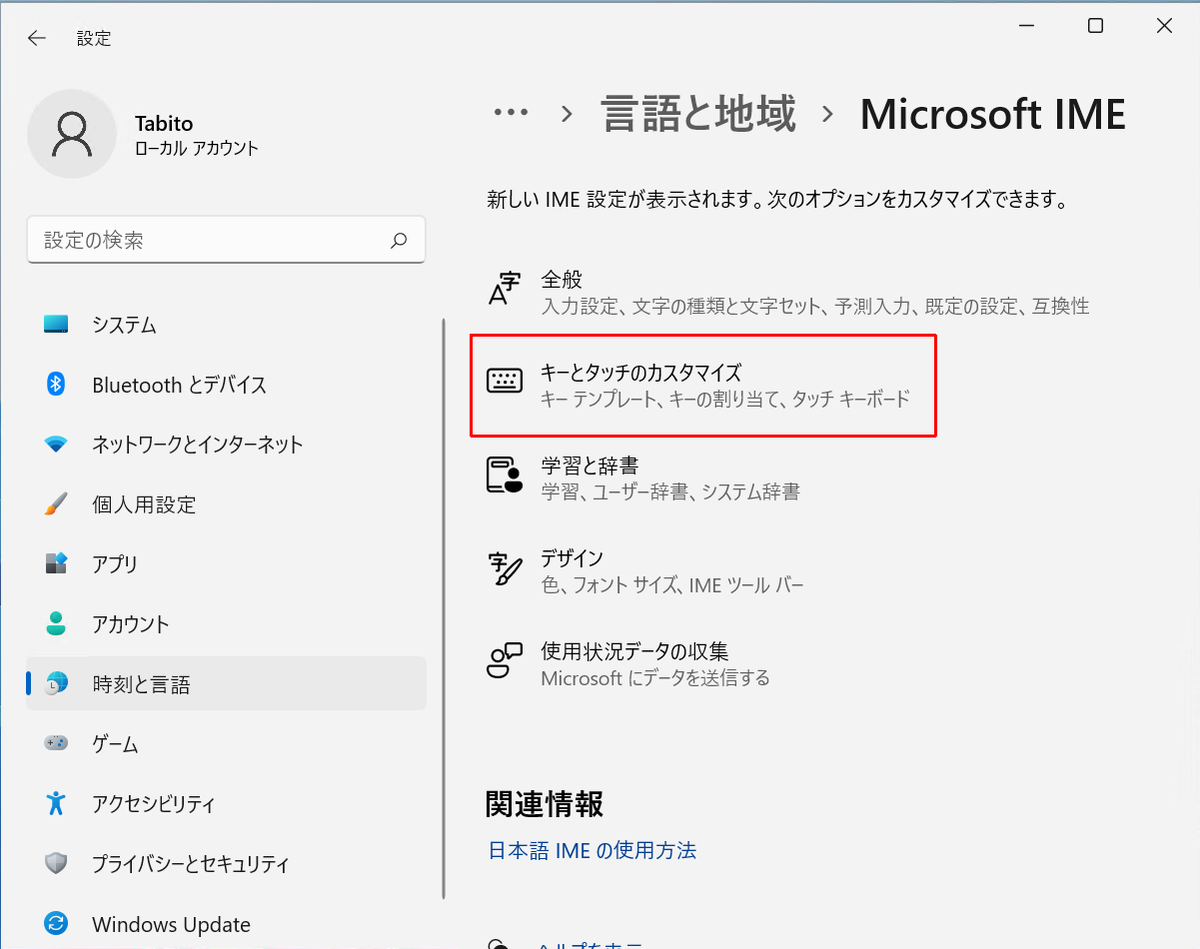Close the settings window

(1164, 27)
